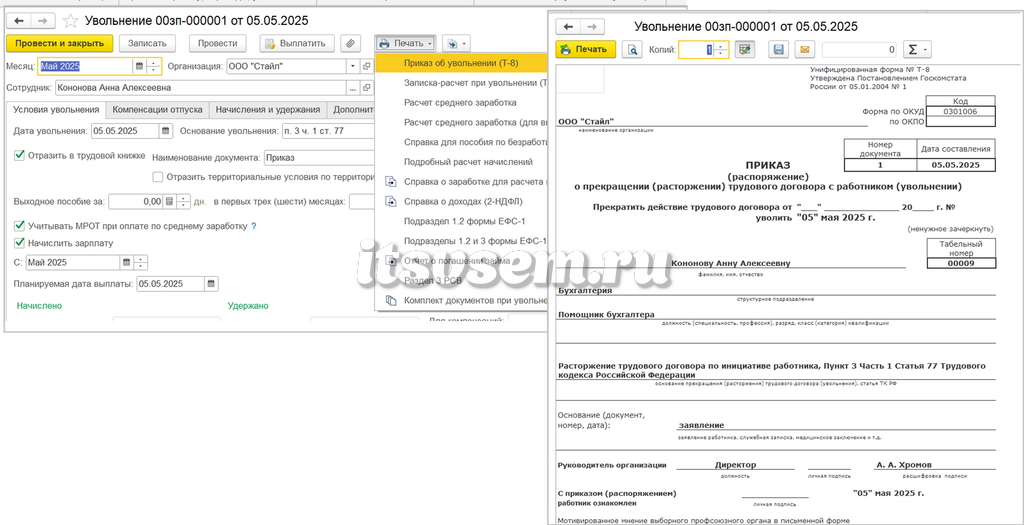Select Комплект документов при увольнении item

(x=461, y=300)
